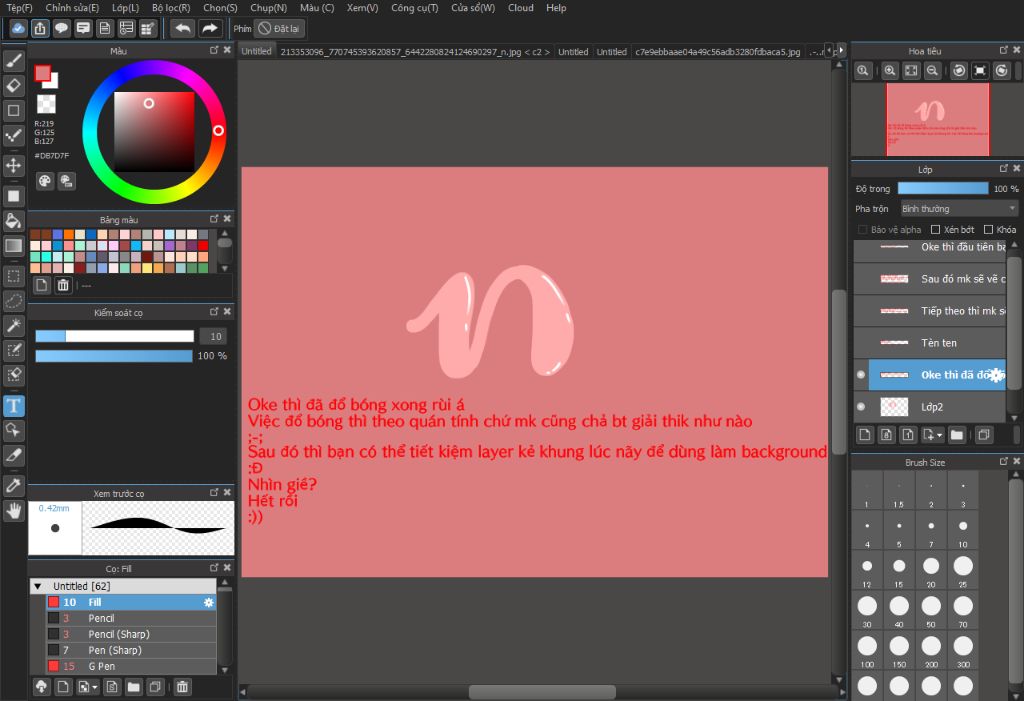
Task: Switch to the c7e9ebbaae04a49c56adb3280fdbaca5.jpg tab
Action: coord(717,52)
